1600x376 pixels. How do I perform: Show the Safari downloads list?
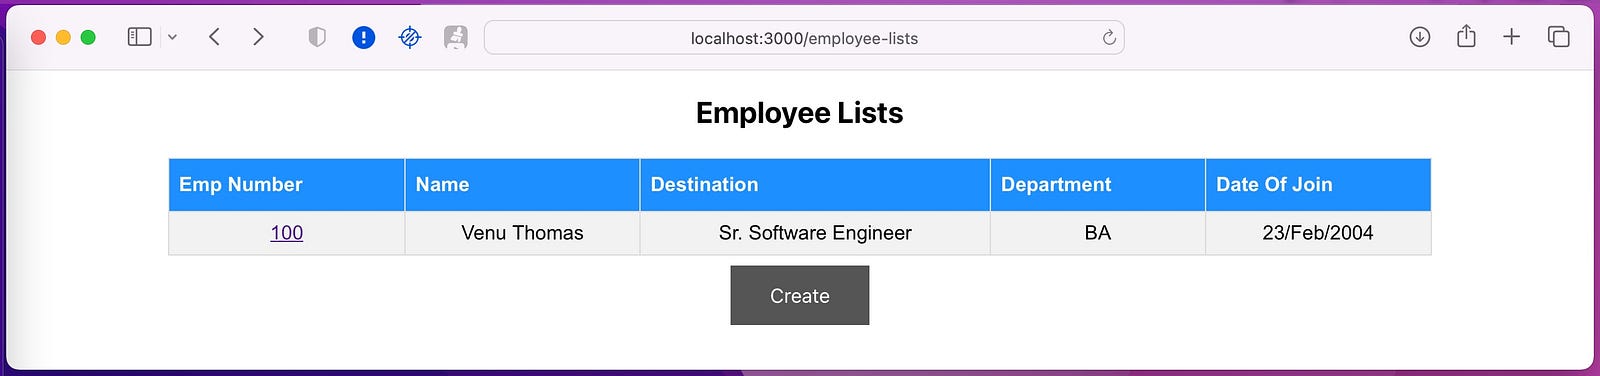(x=1420, y=37)
